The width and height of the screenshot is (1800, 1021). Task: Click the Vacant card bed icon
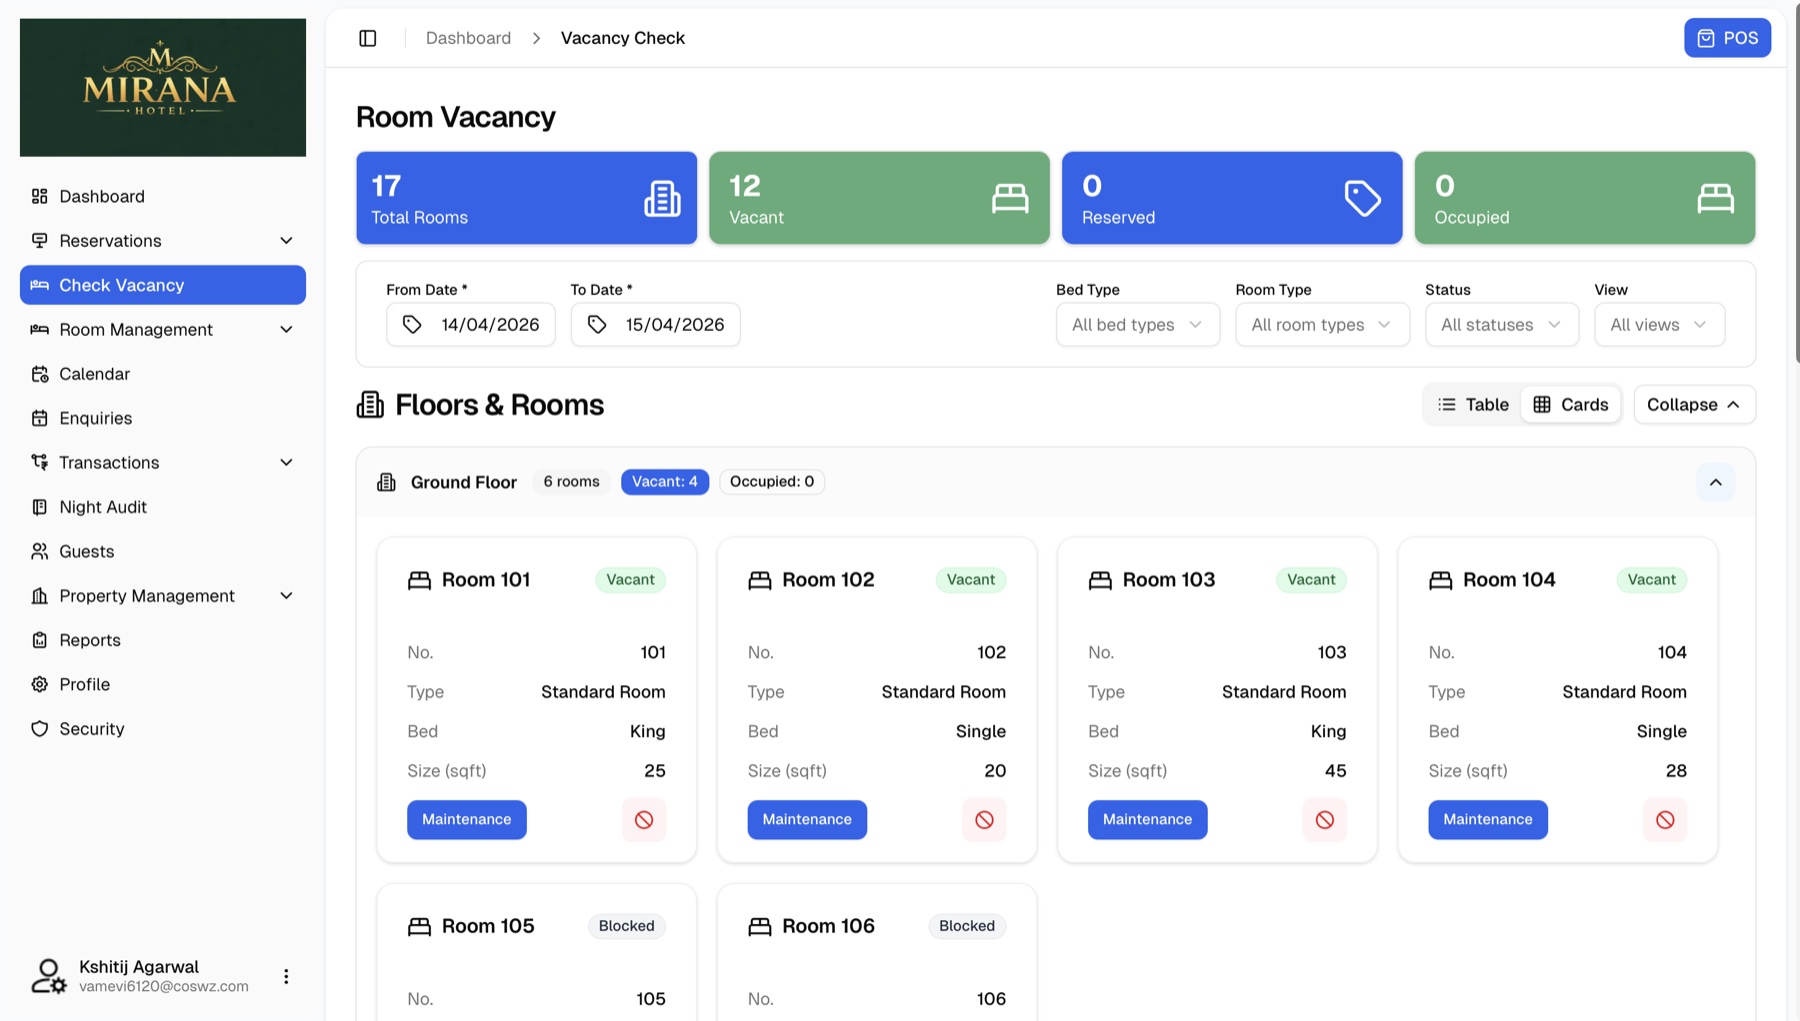1010,198
